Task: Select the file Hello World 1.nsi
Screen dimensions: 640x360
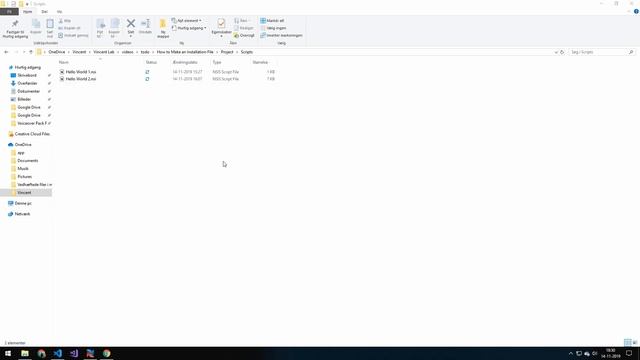Action: point(81,72)
